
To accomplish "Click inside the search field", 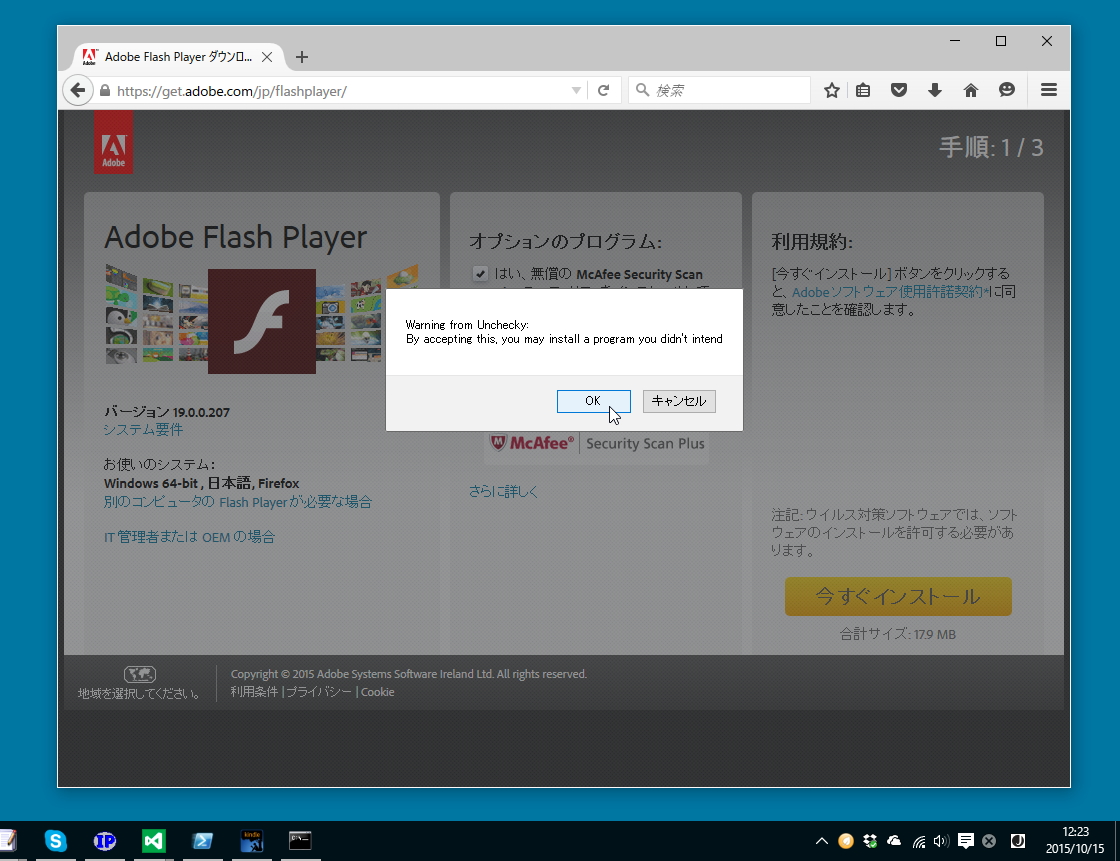I will [720, 90].
